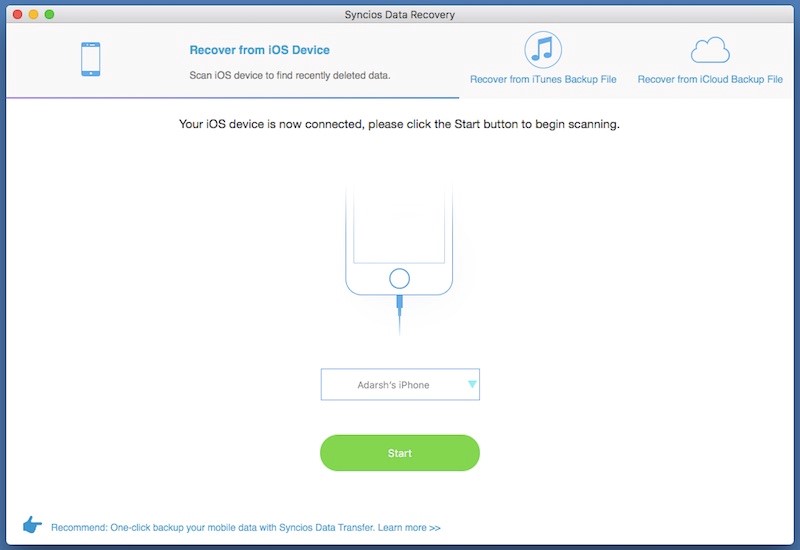Click the 'Your iOS device is now connected' message

[399, 124]
